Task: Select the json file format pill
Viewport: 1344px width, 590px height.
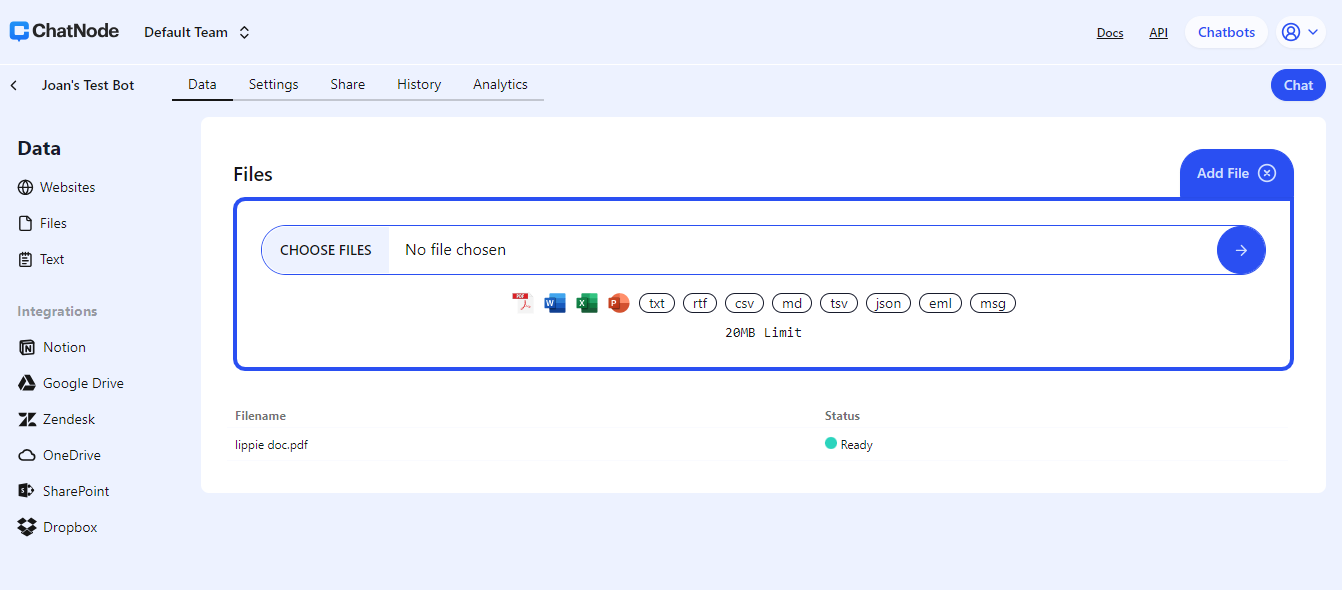Action: coord(888,302)
